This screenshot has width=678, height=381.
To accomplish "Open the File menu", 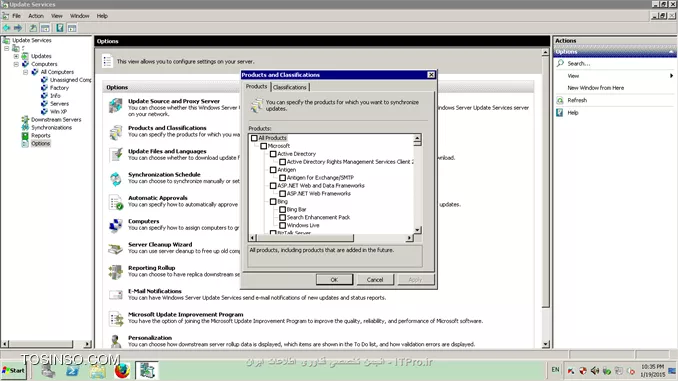I will tap(16, 16).
